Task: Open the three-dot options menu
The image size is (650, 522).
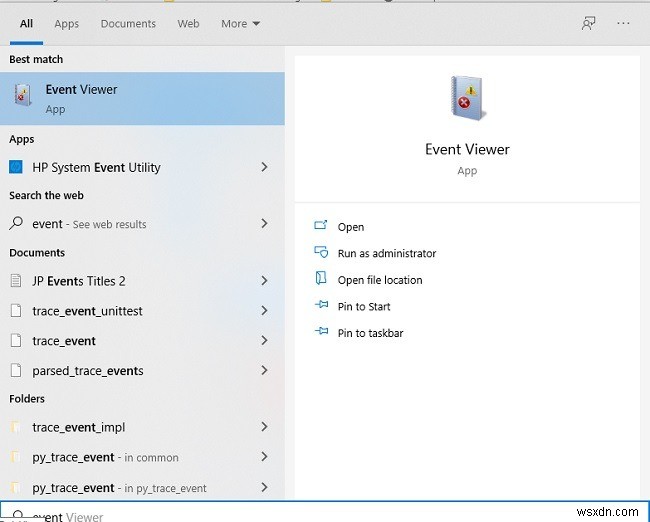Action: 623,24
